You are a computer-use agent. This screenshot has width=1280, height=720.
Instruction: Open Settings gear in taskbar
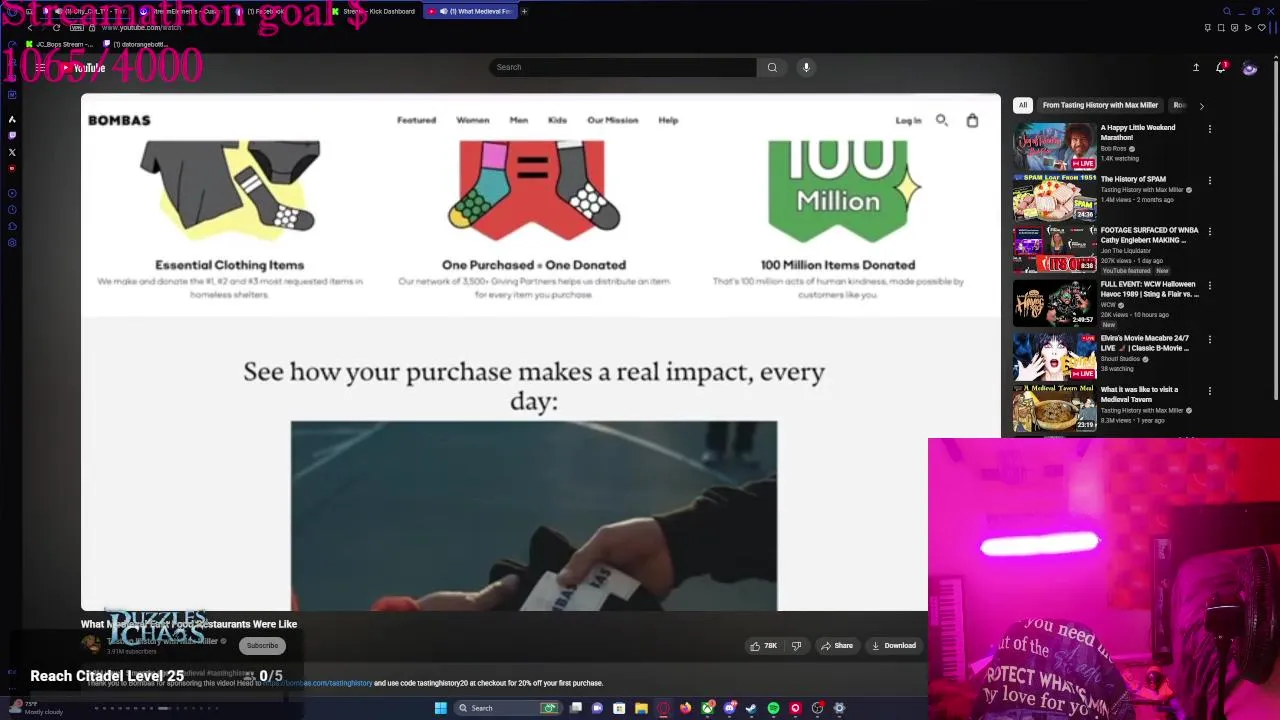(x=839, y=708)
